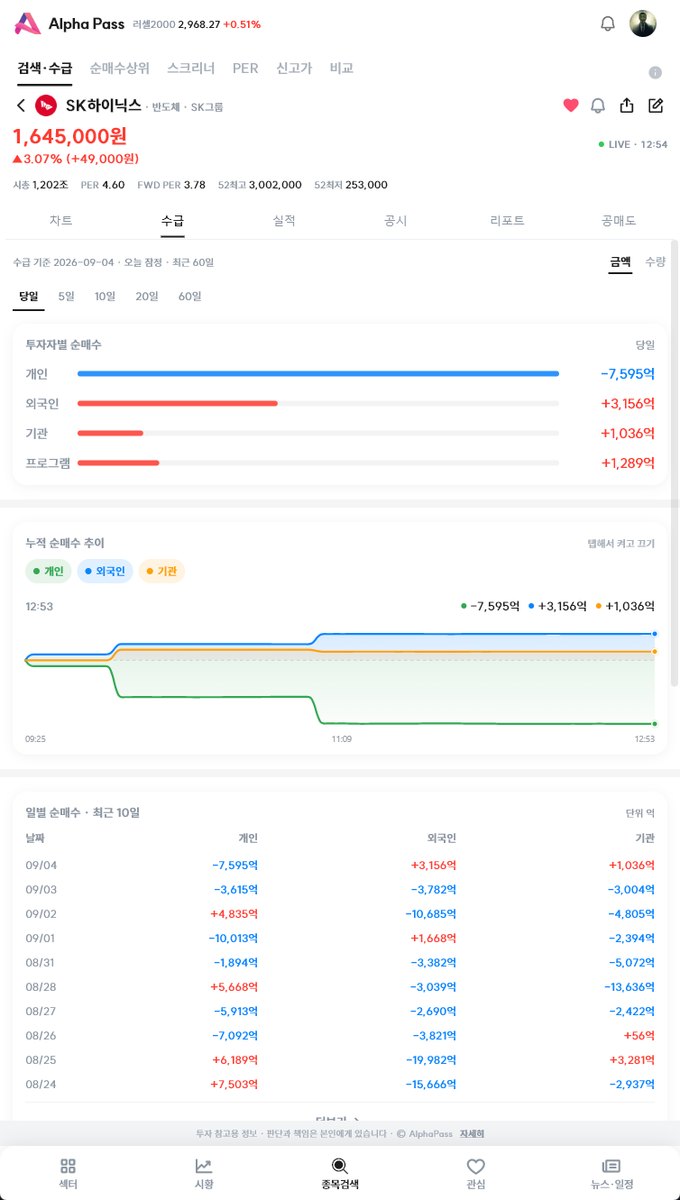The height and width of the screenshot is (1200, 680).
Task: Click the 외국인 column header in daily table
Action: (441, 838)
